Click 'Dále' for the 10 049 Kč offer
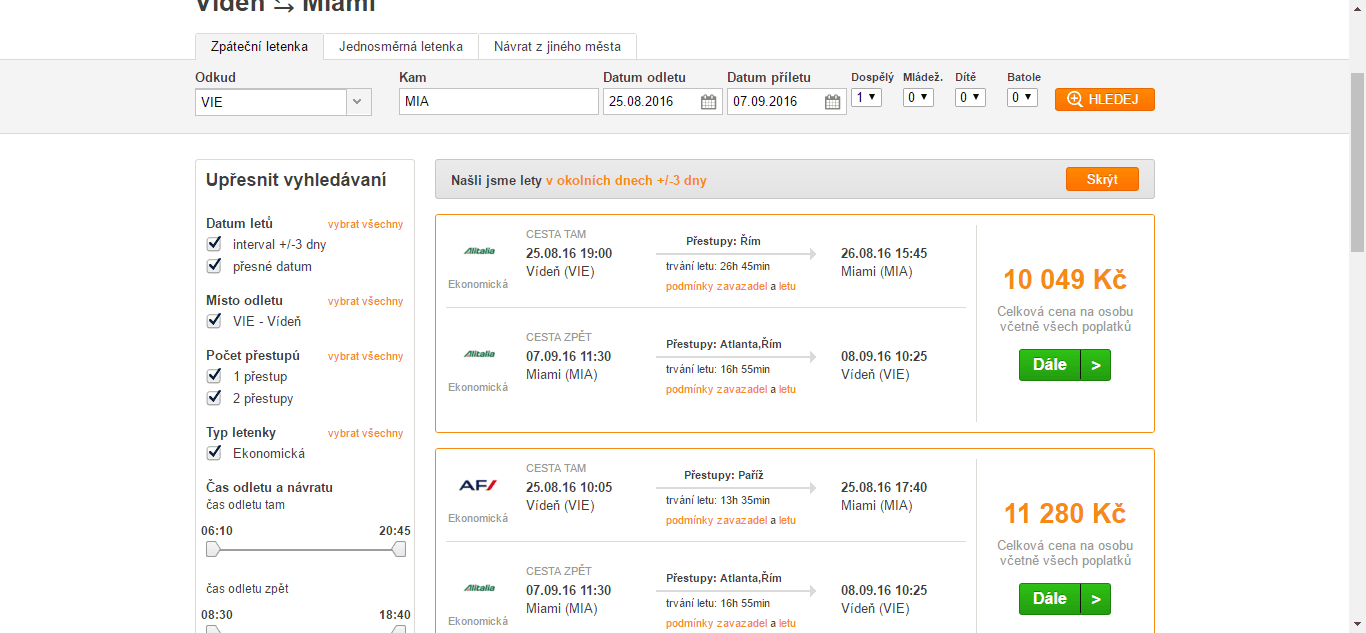Viewport: 1366px width, 633px height. (x=1064, y=365)
